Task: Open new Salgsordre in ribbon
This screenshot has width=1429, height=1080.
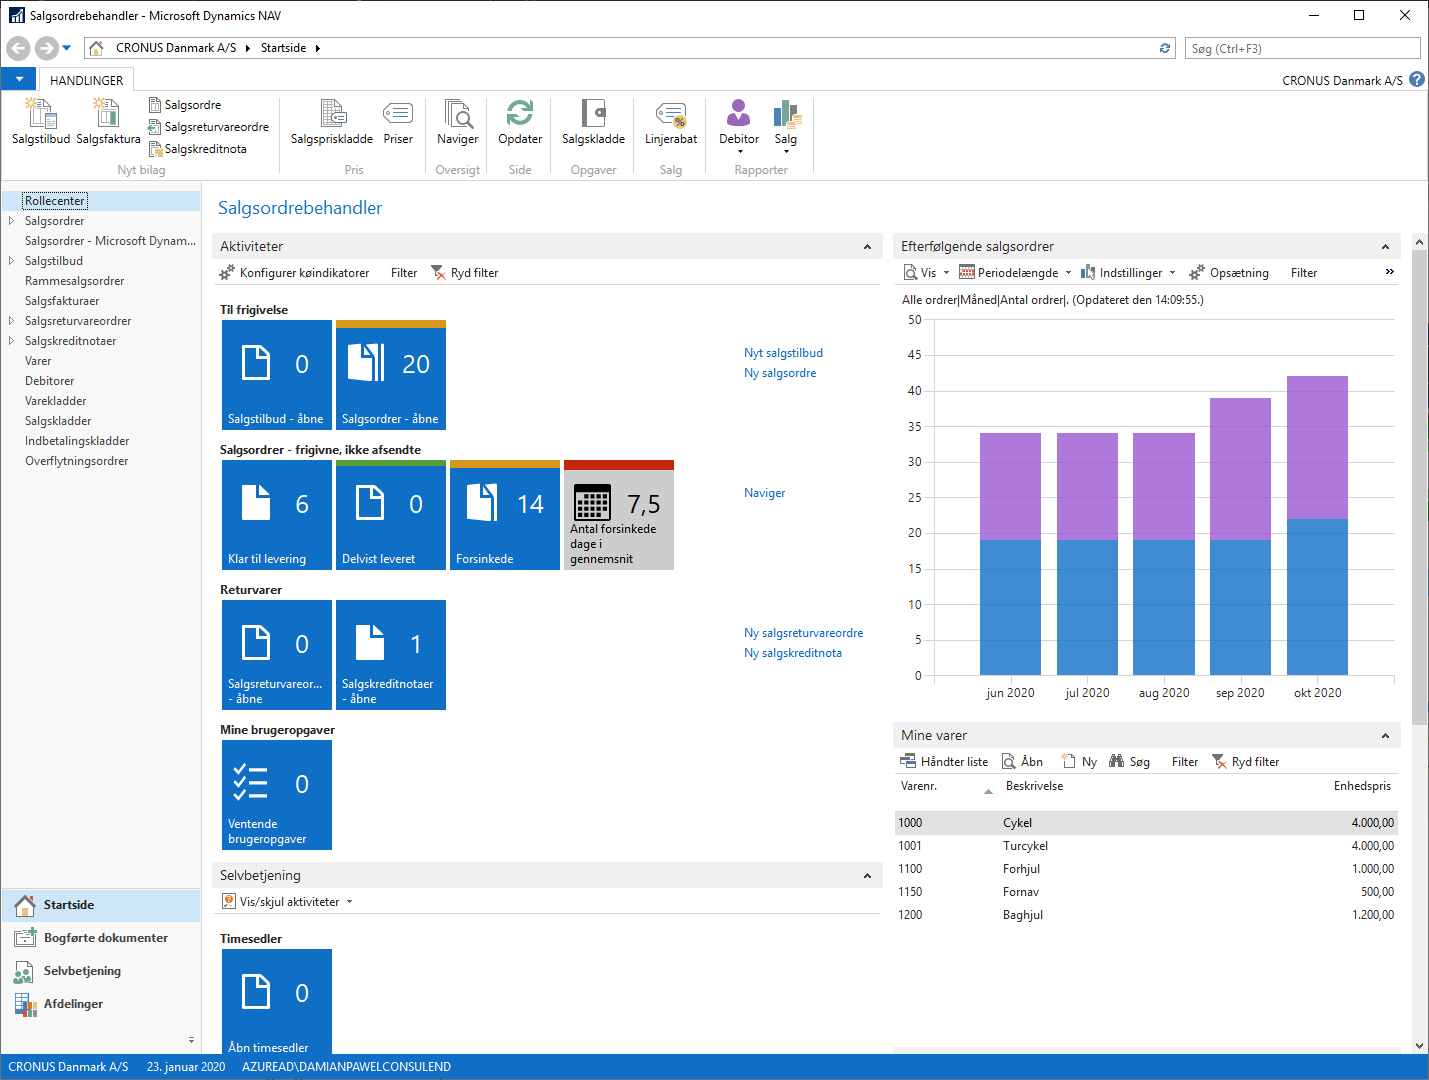Action: coord(185,105)
